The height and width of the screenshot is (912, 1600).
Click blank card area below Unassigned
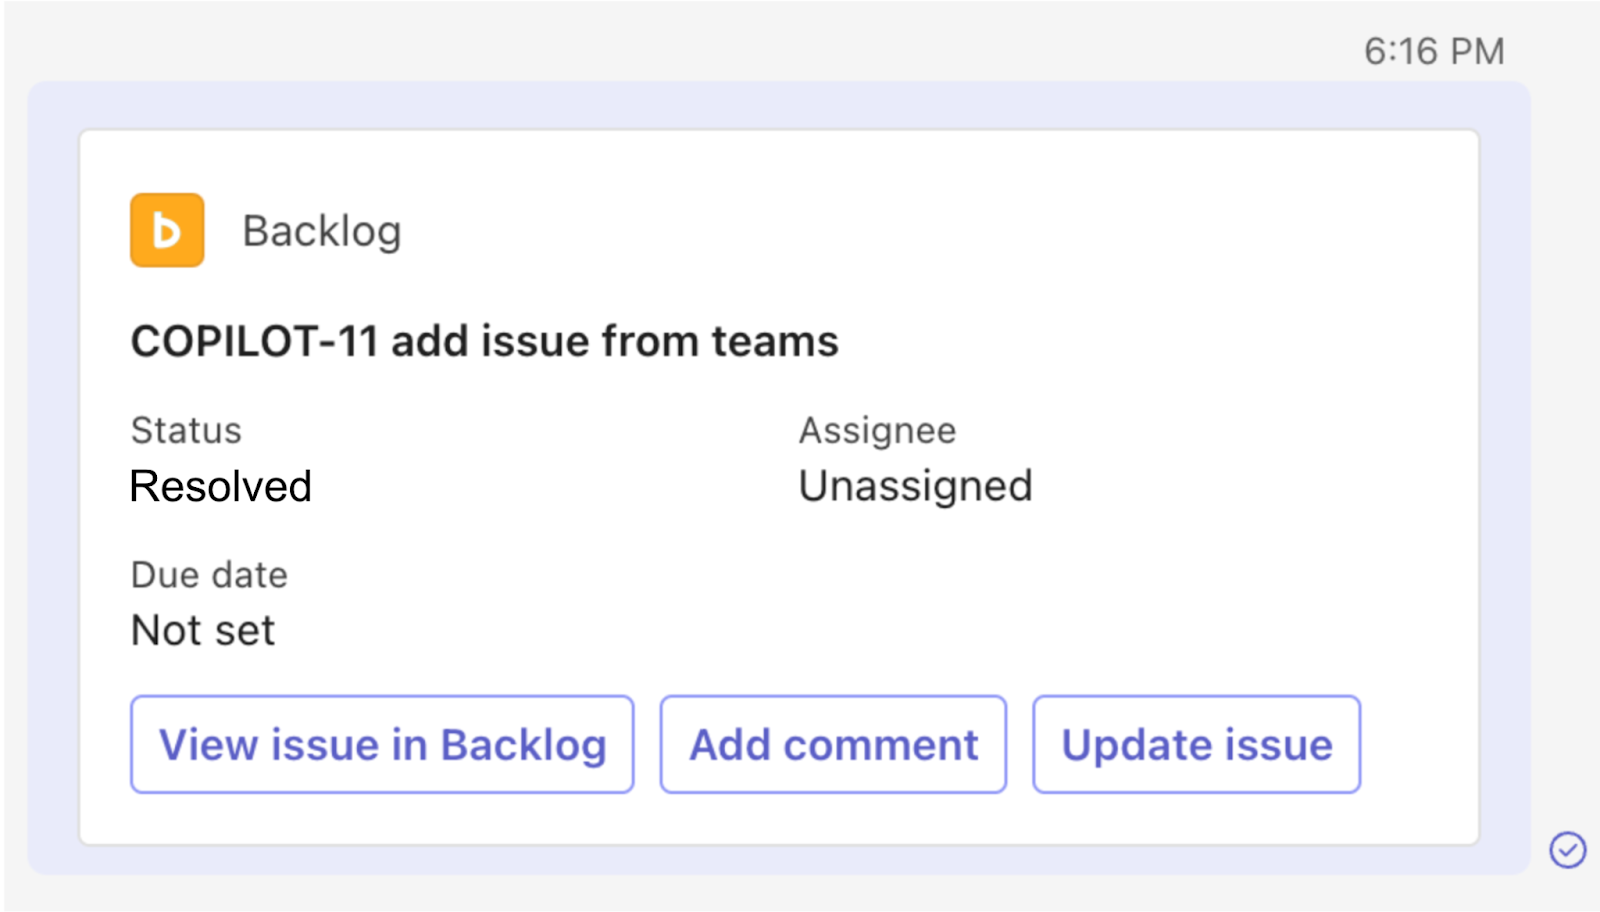[x=915, y=600]
